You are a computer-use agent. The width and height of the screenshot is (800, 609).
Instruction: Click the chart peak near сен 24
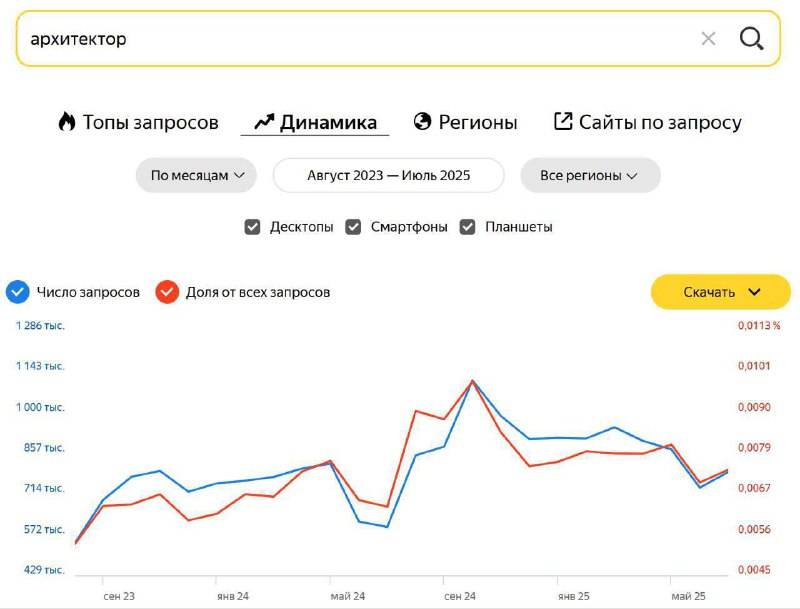point(473,381)
